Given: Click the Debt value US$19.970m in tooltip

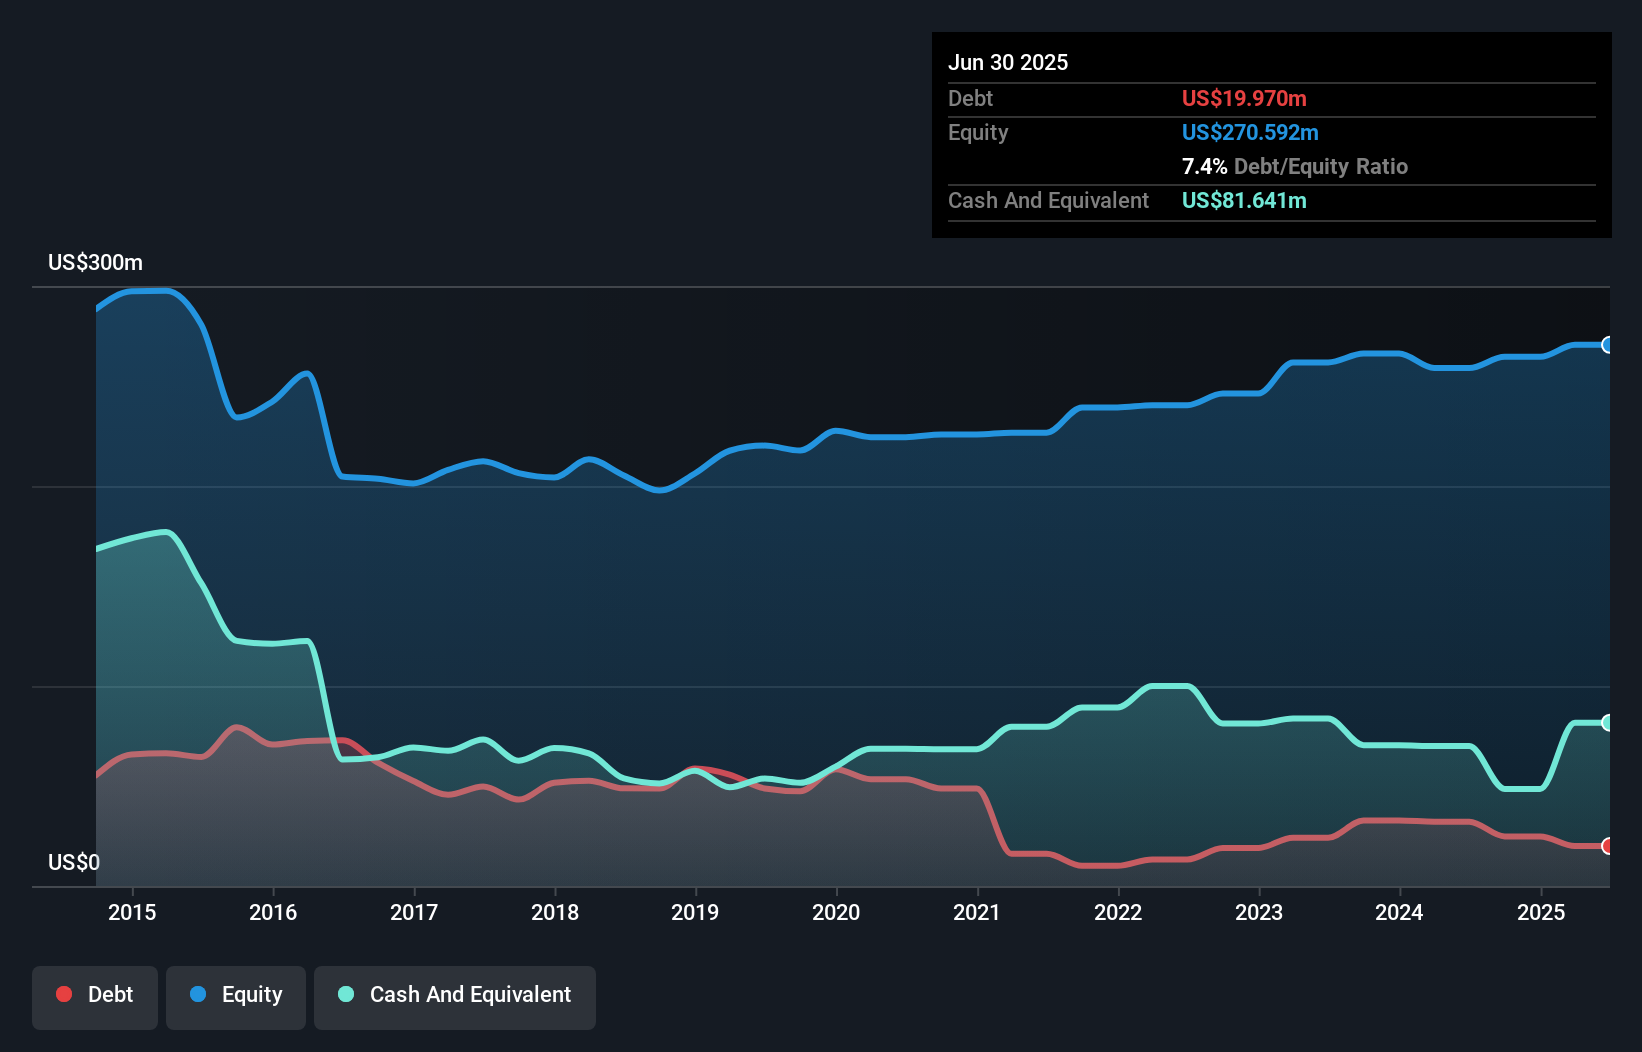Looking at the screenshot, I should click(x=1244, y=98).
